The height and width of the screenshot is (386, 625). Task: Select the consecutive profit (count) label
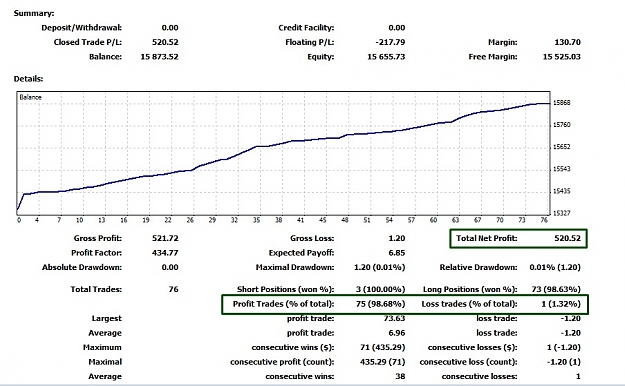click(282, 362)
